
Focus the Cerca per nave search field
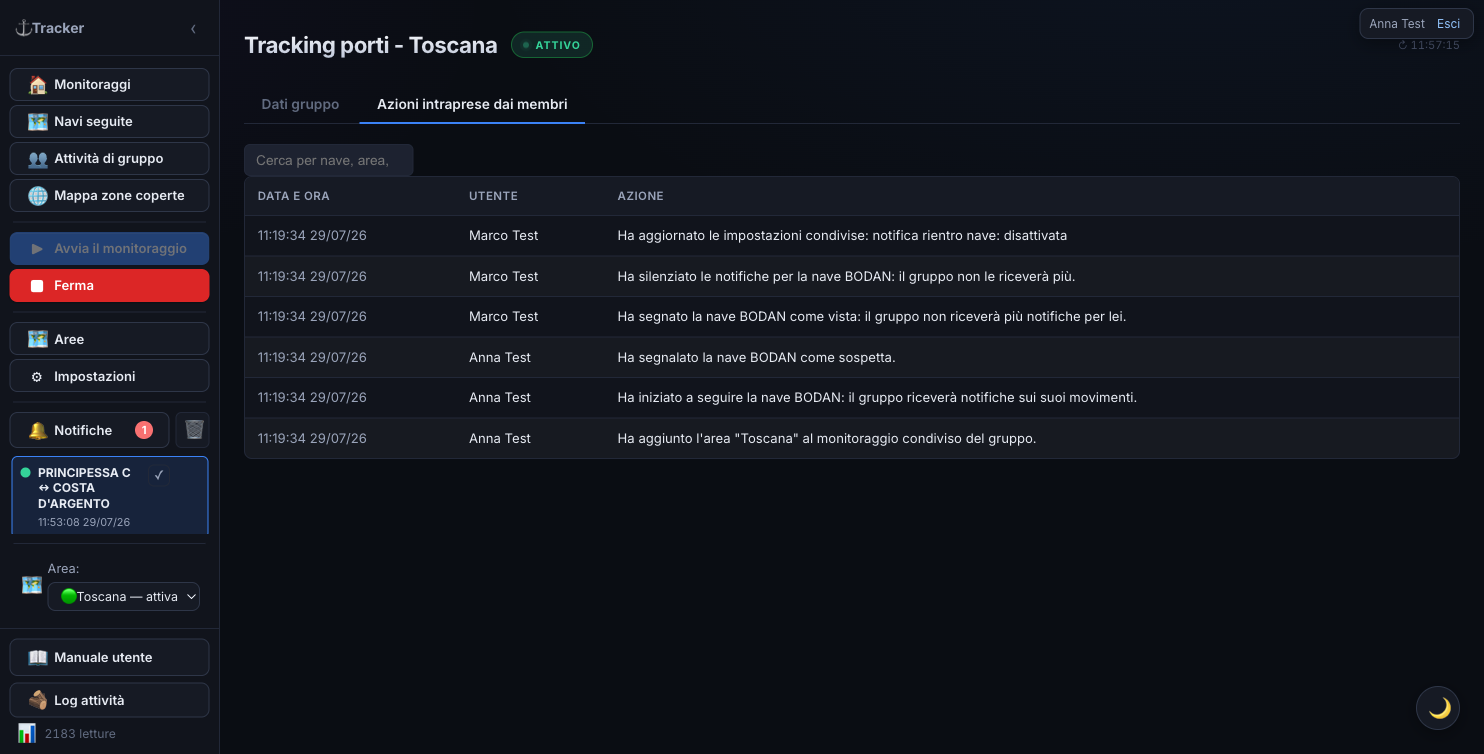coord(328,160)
